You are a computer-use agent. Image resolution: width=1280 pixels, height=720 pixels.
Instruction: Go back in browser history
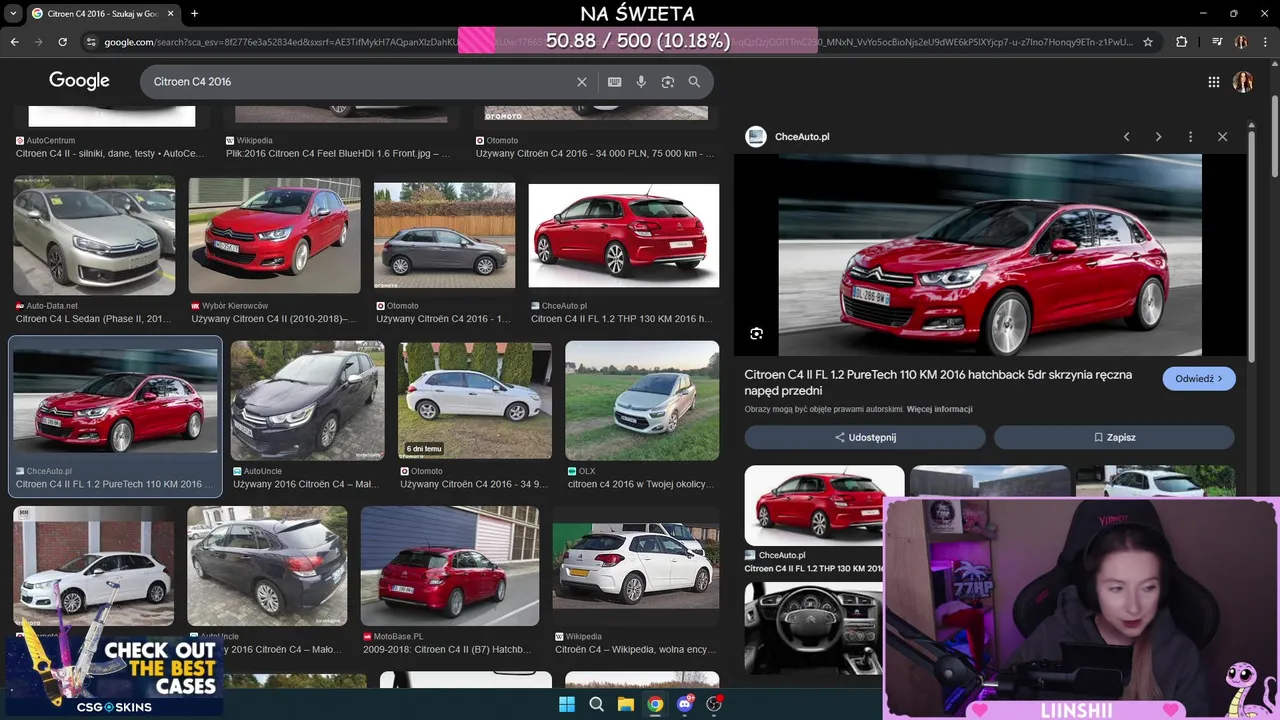pos(14,42)
